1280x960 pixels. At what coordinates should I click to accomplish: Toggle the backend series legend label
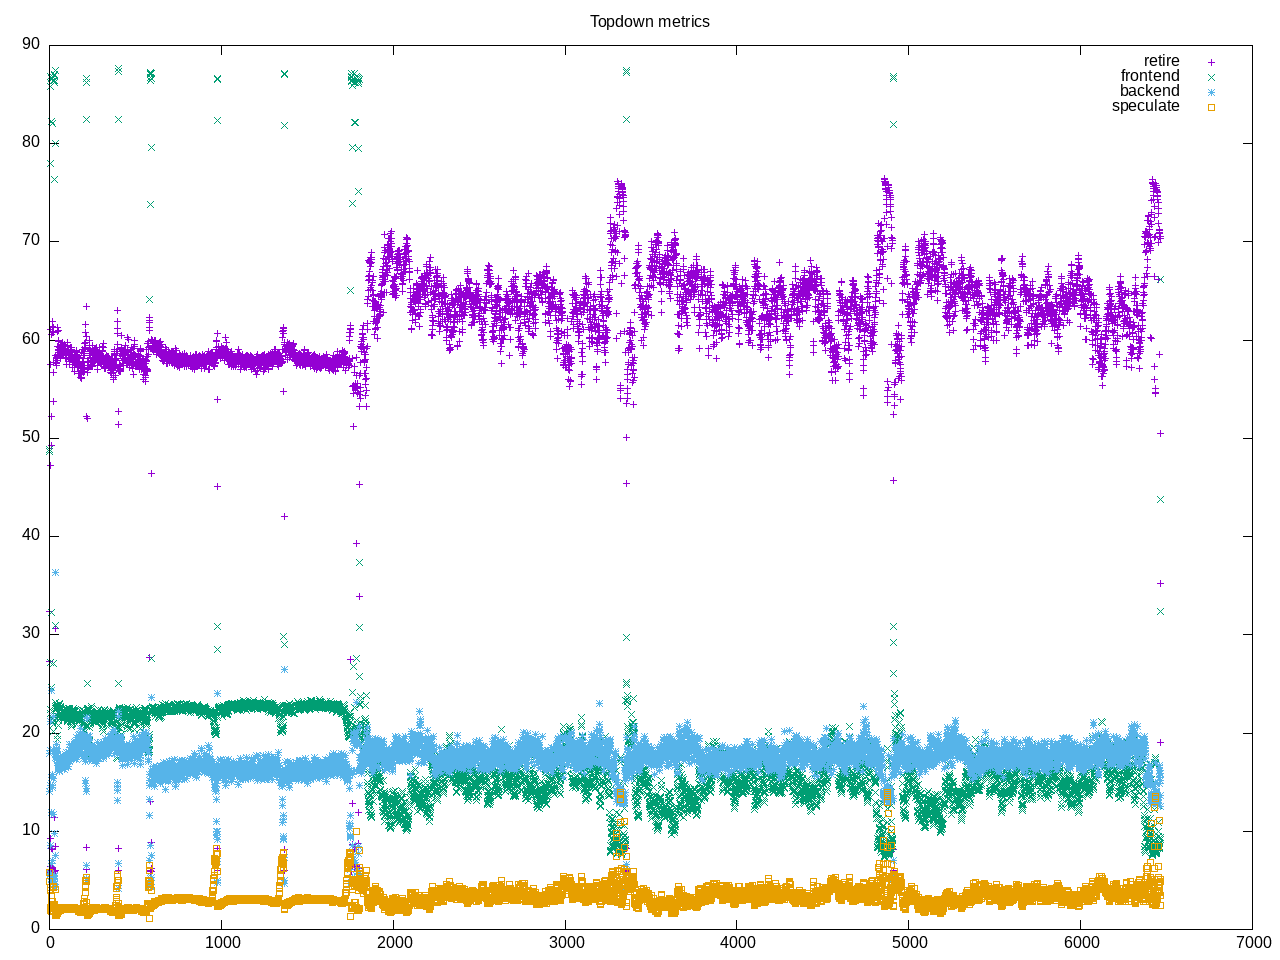click(1149, 91)
